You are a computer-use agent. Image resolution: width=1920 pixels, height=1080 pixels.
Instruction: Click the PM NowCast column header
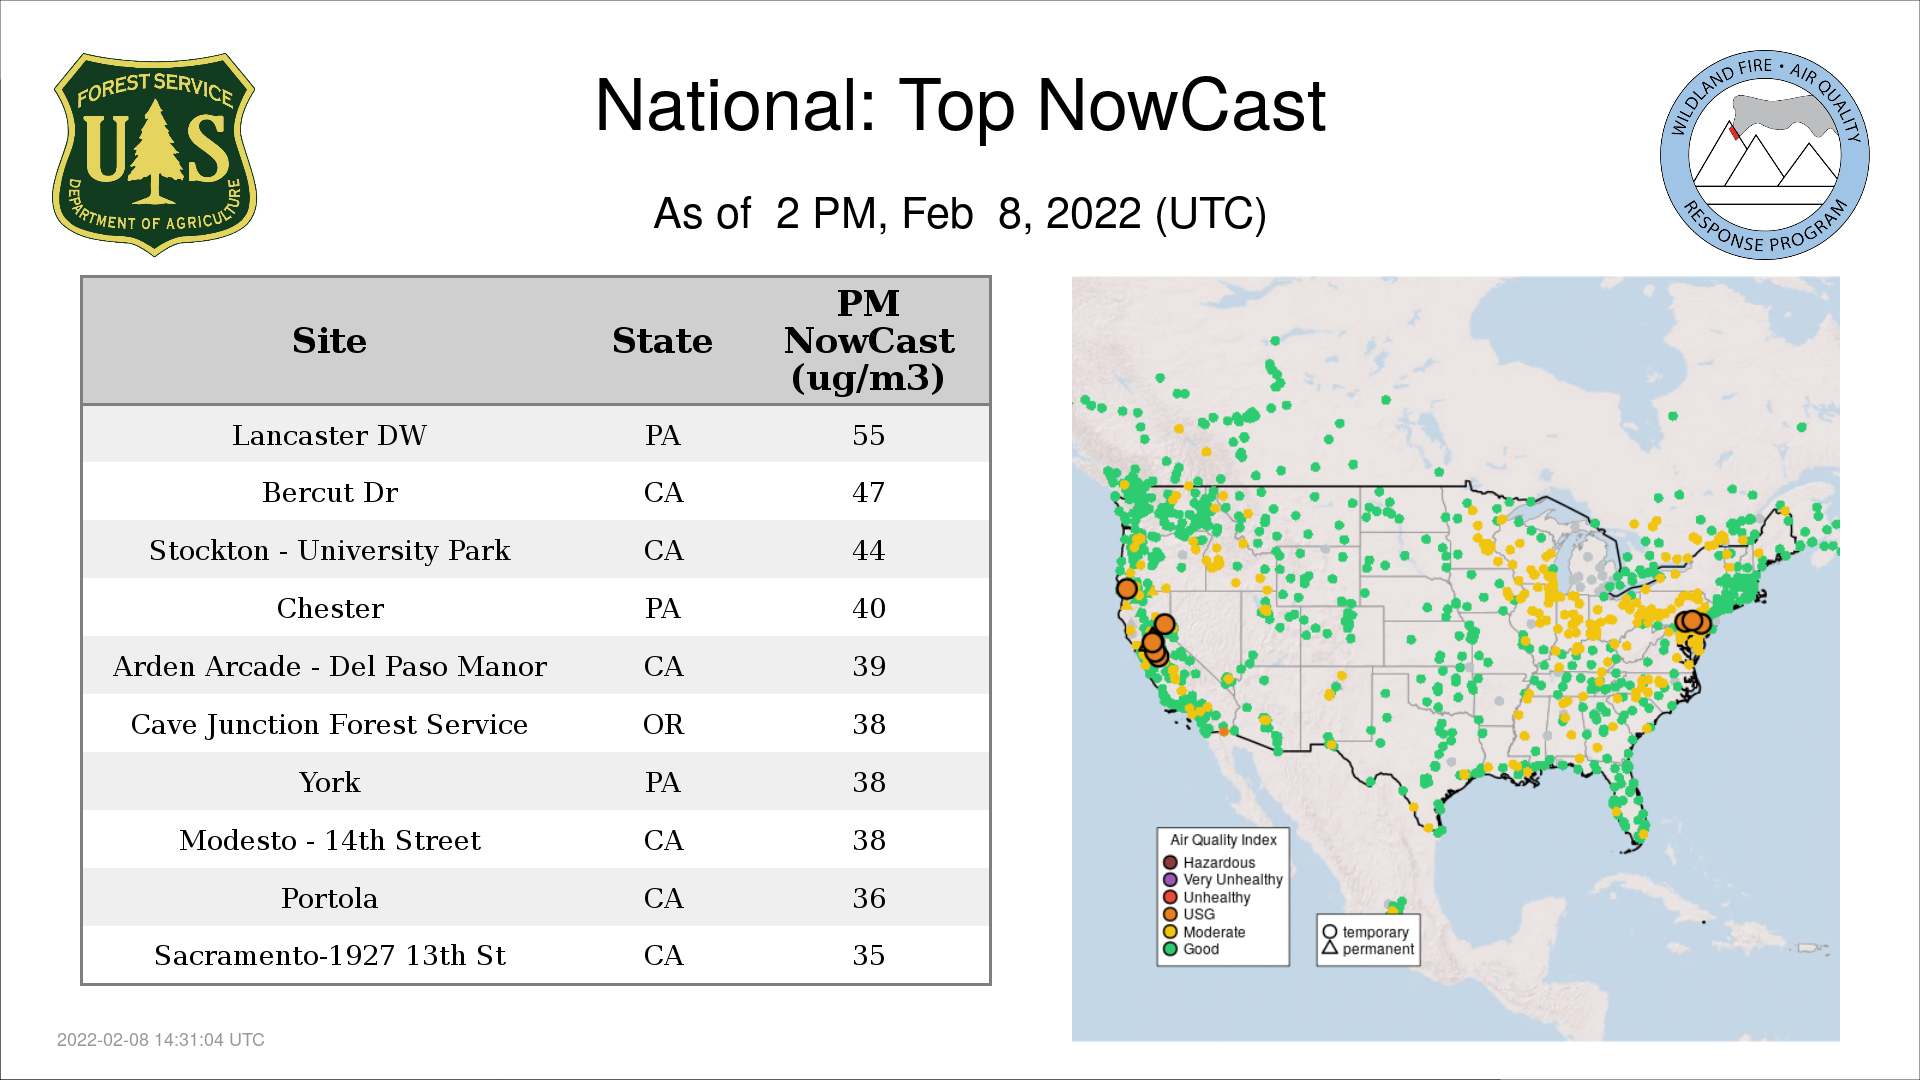click(x=868, y=341)
